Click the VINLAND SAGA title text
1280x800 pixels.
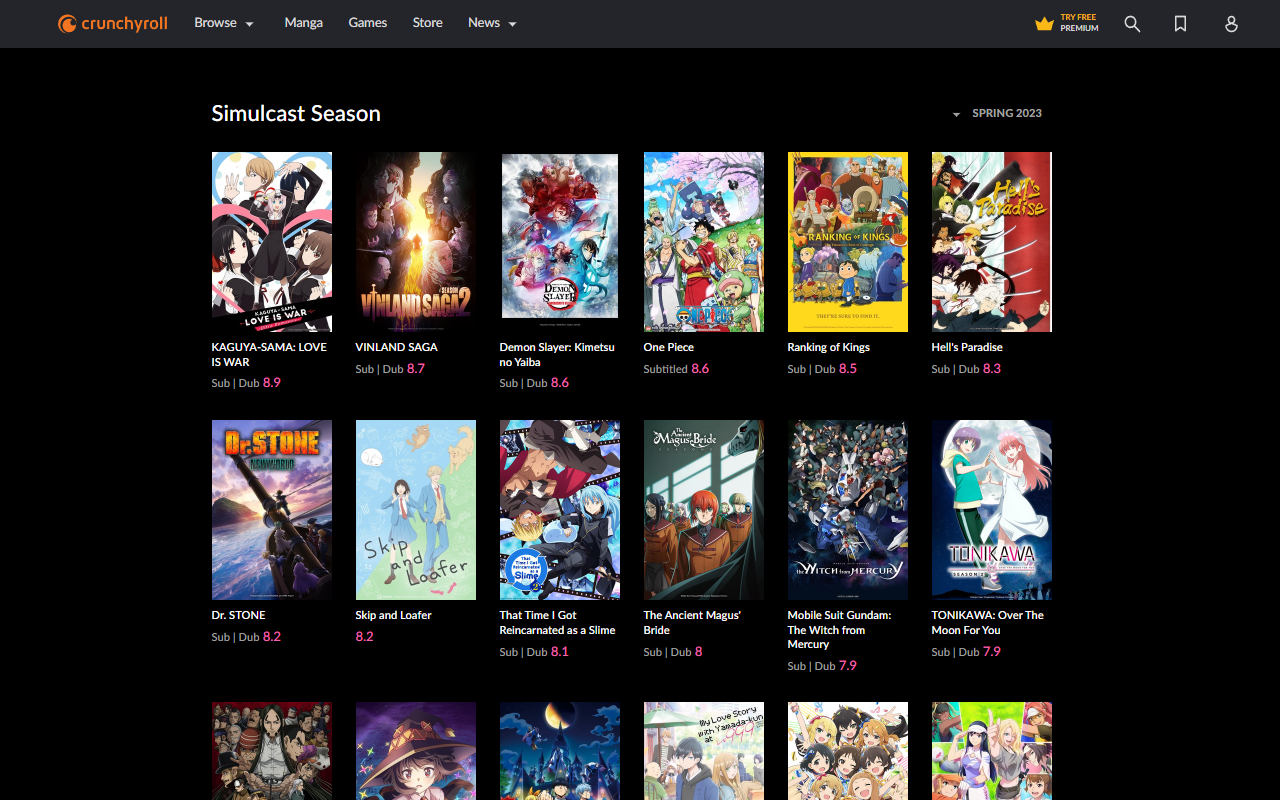pos(397,347)
